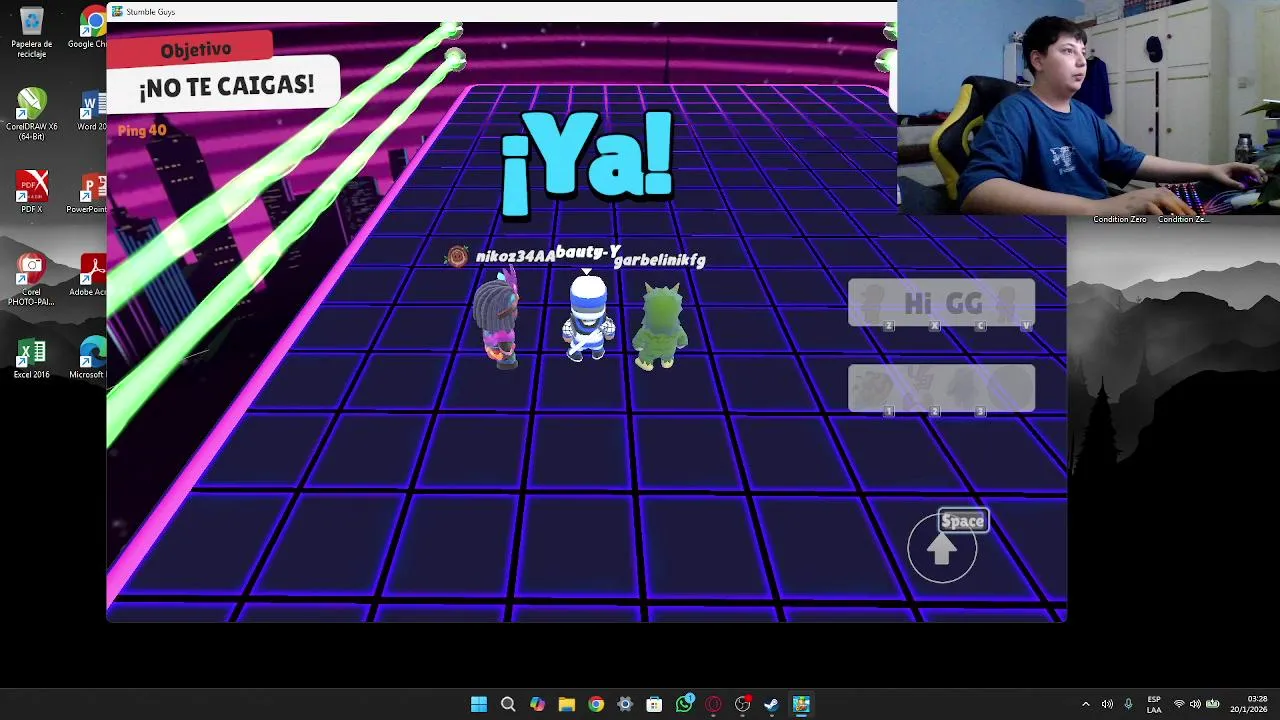Open PDF X desktop shortcut
Viewport: 1280px width, 720px height.
[32, 192]
